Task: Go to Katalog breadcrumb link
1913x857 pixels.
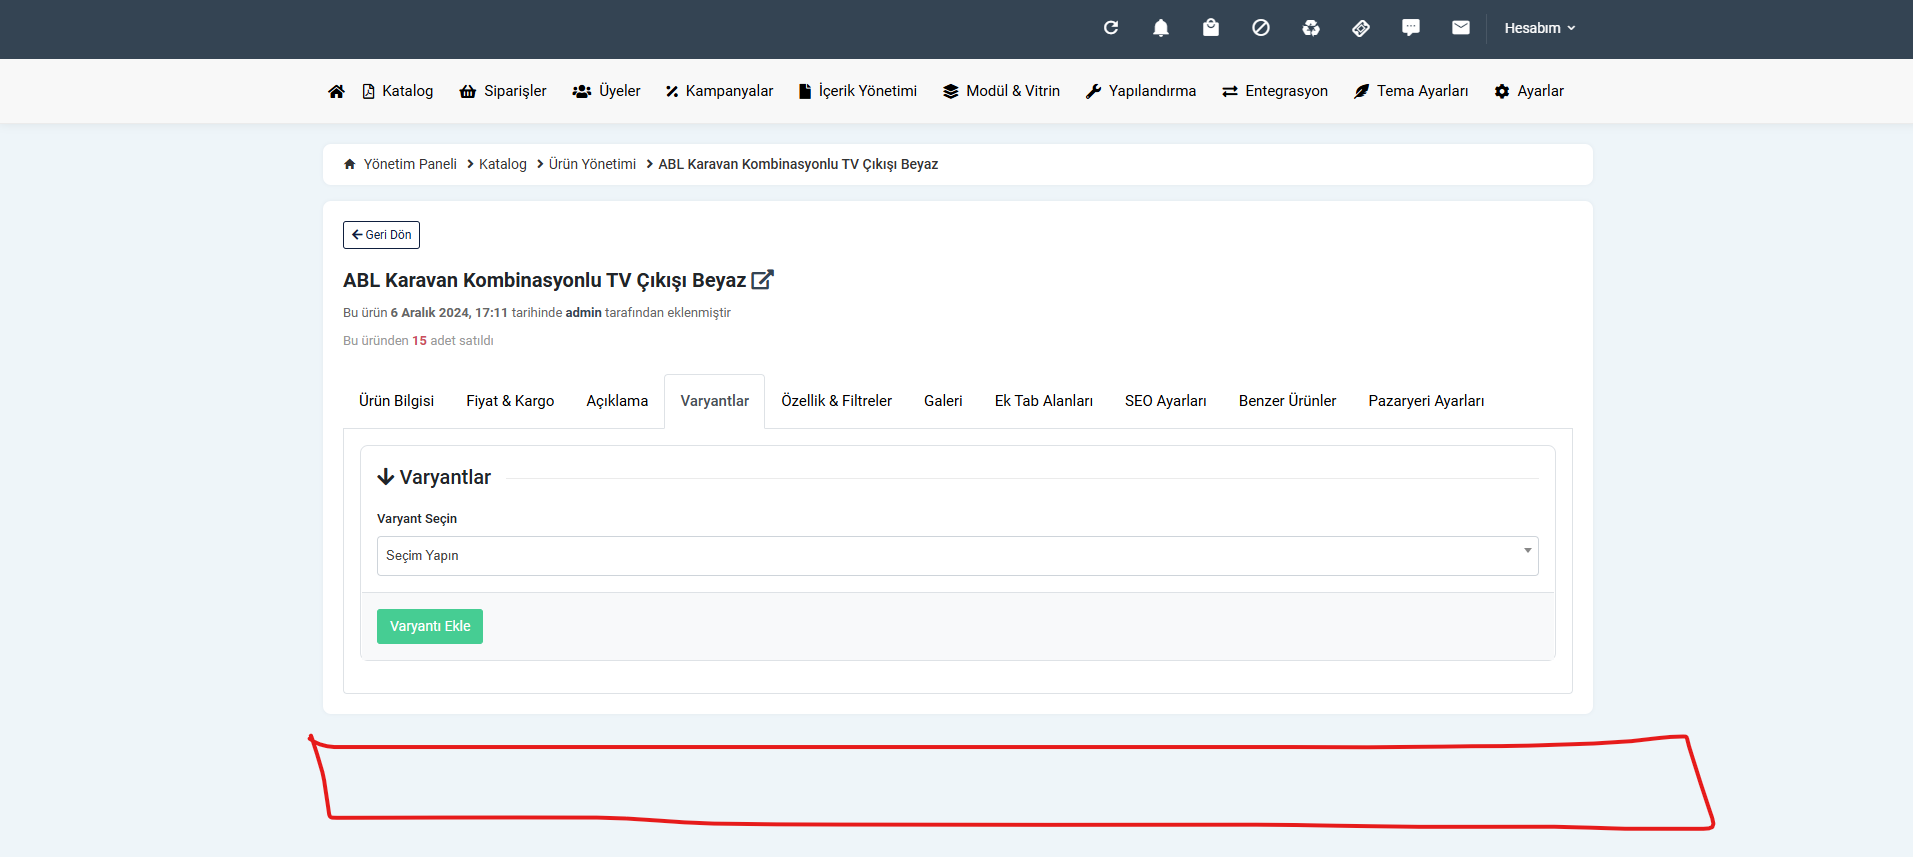Action: pyautogui.click(x=502, y=164)
